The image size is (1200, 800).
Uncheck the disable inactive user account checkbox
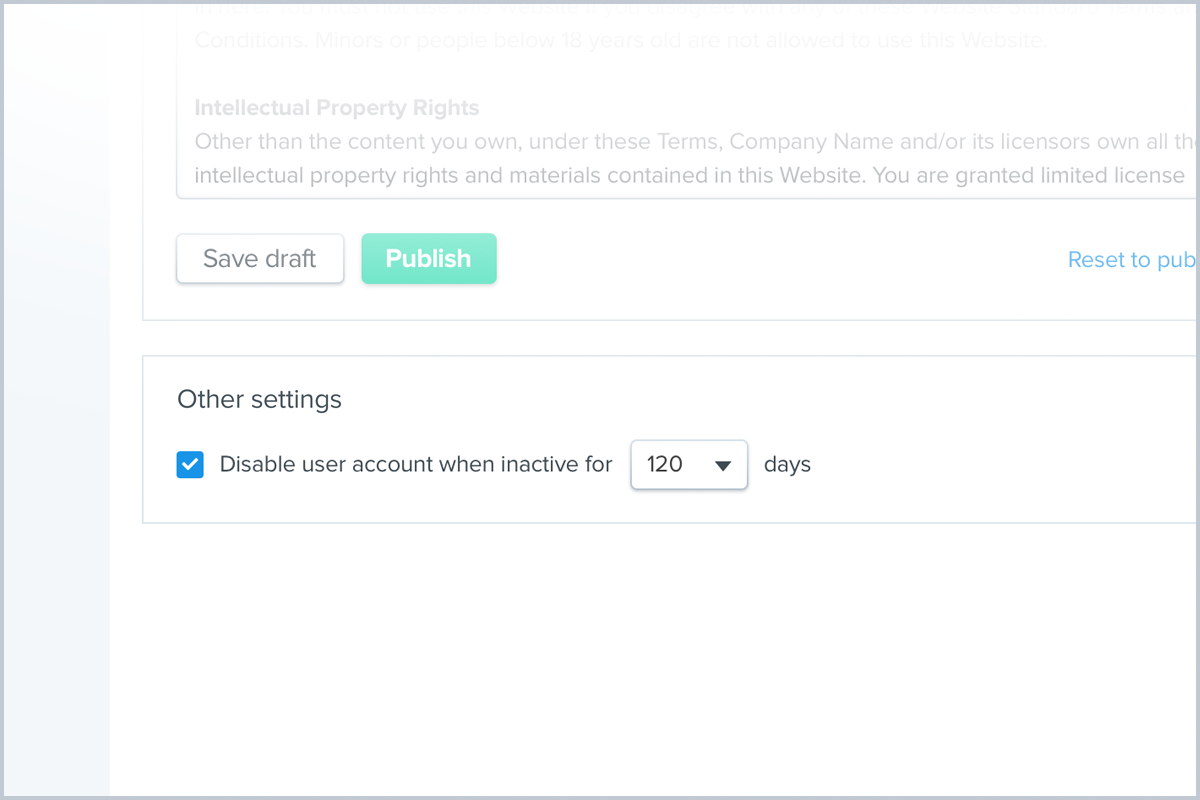(x=190, y=465)
